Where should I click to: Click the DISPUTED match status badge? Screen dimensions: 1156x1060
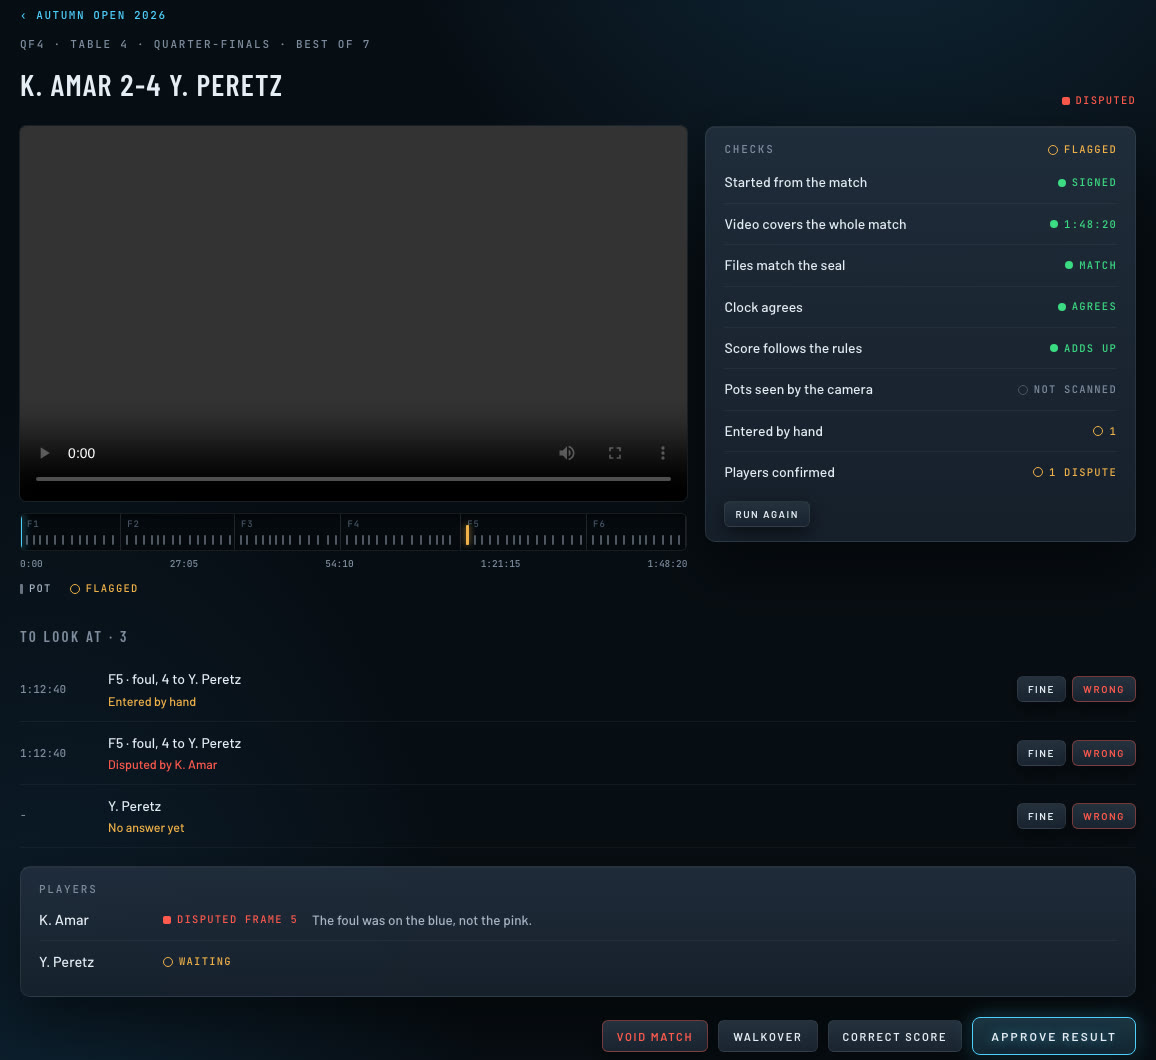point(1098,100)
